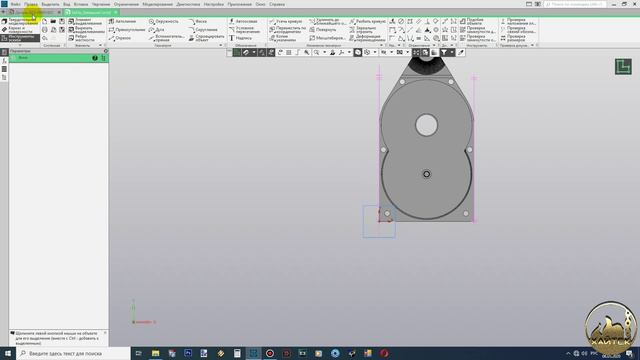The width and height of the screenshot is (640, 360).
Task: Open the Правка menu
Action: point(31,4)
